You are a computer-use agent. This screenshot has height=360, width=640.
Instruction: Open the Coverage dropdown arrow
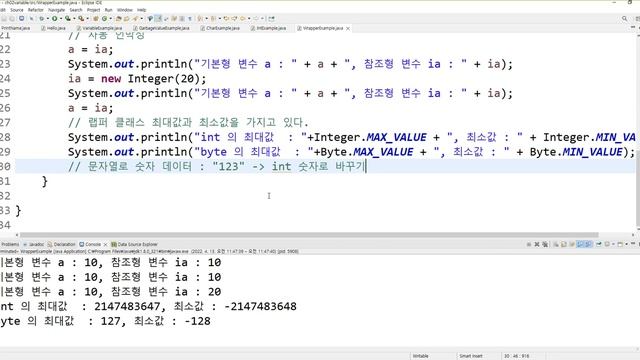coord(74,18)
